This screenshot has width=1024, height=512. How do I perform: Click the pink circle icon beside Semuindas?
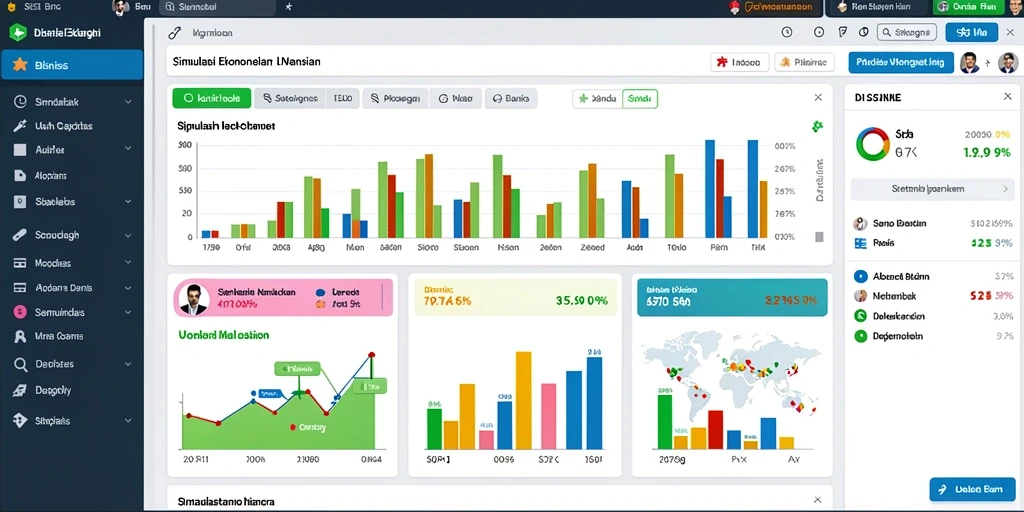pyautogui.click(x=20, y=312)
